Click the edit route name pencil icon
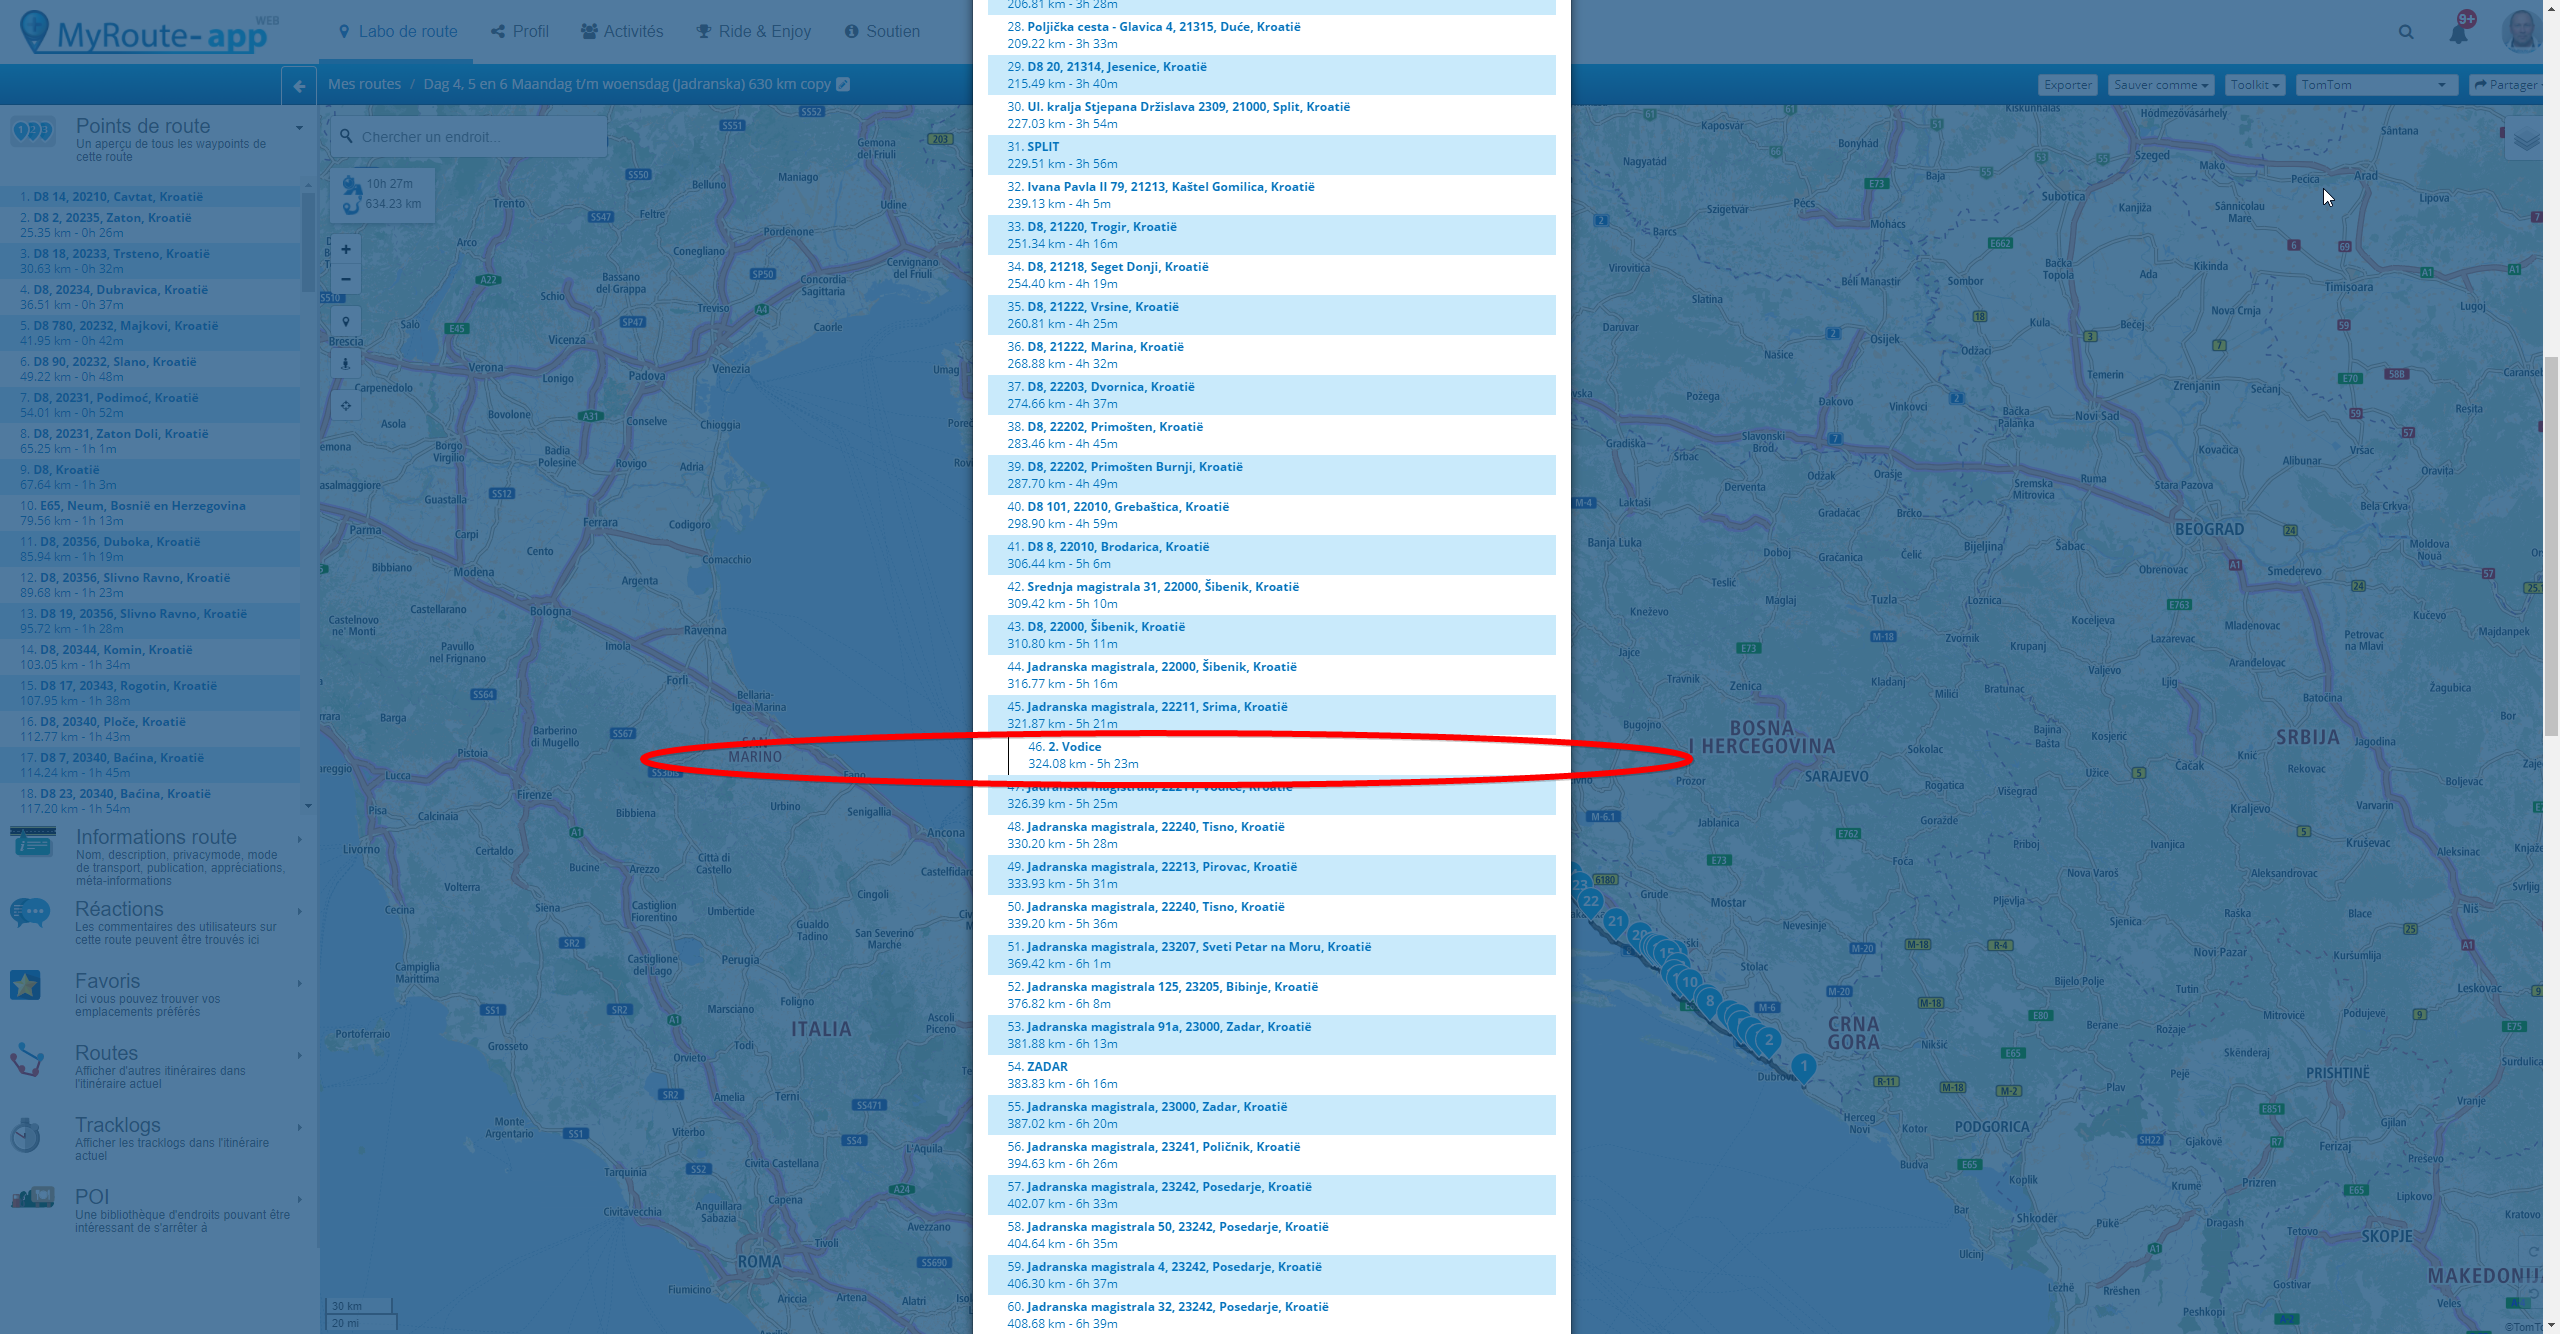This screenshot has height=1334, width=2560. point(843,84)
